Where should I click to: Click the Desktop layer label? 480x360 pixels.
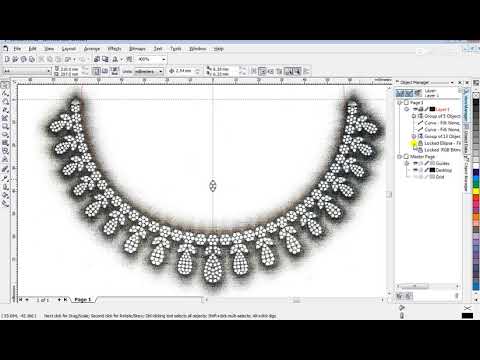pyautogui.click(x=444, y=170)
